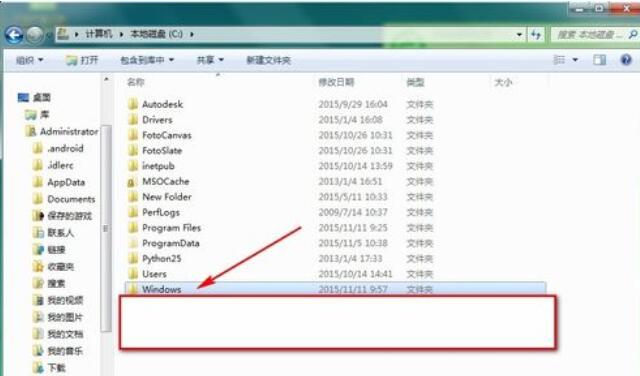Click the 桌面 item in navigation pane
Screen dimensions: 640x376
click(34, 97)
